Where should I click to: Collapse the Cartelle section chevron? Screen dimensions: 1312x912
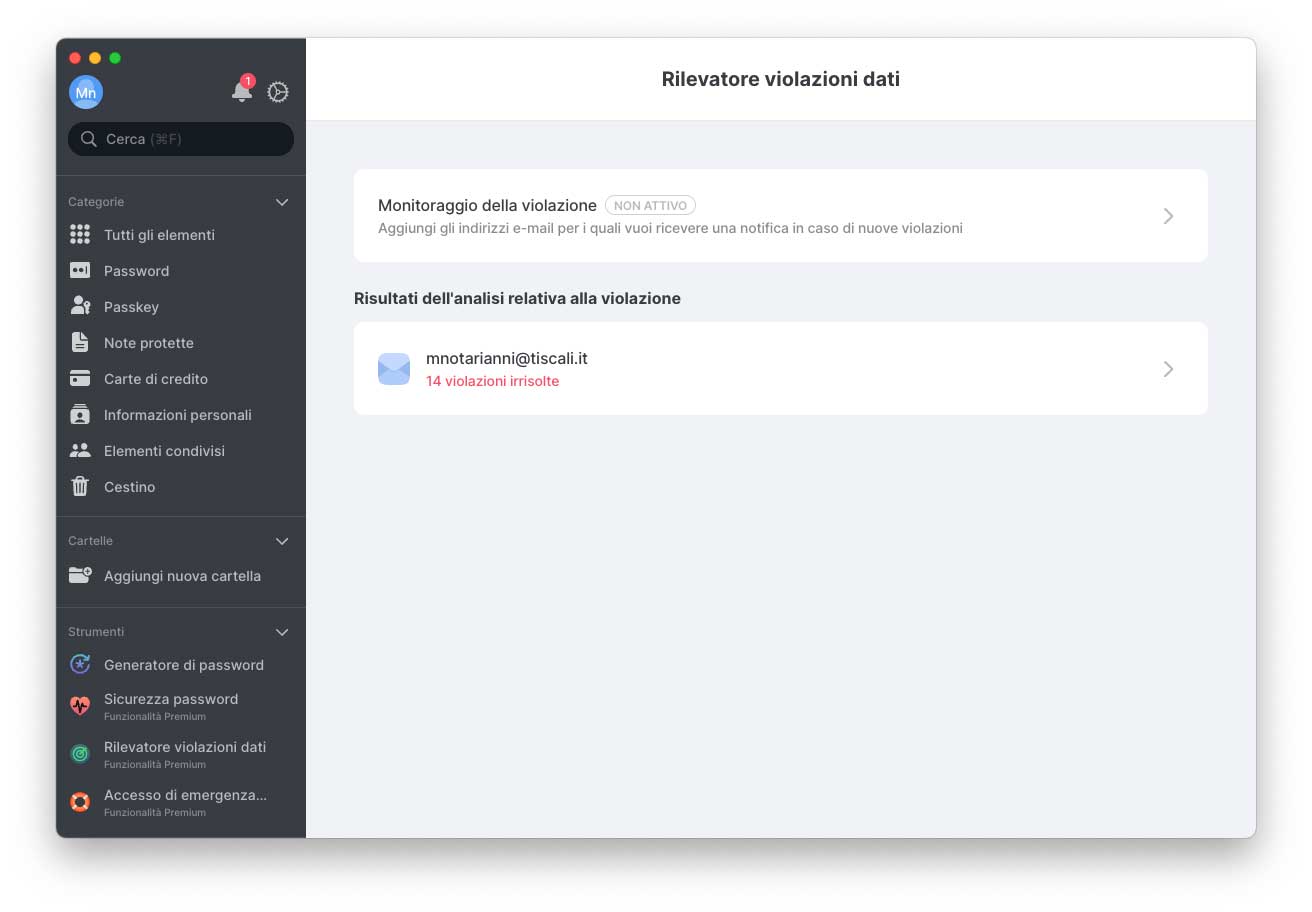[x=282, y=541]
